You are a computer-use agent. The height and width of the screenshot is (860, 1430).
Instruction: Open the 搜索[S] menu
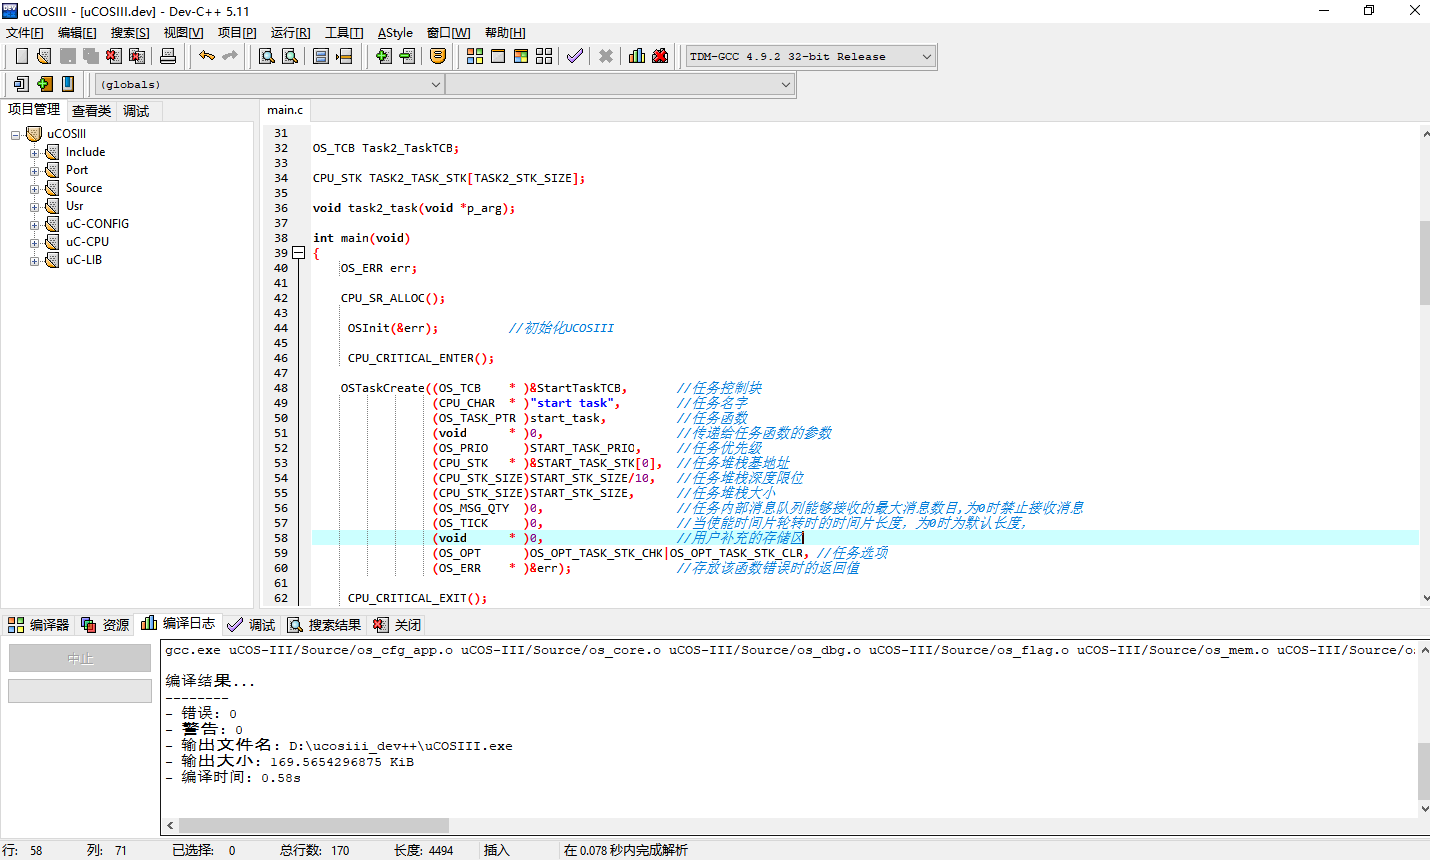(130, 33)
